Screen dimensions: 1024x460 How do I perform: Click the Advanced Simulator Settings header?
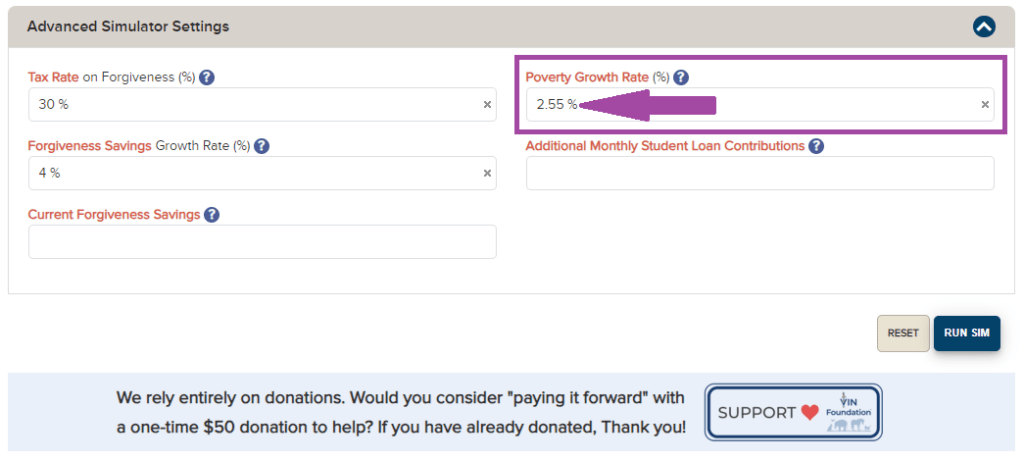pos(128,27)
